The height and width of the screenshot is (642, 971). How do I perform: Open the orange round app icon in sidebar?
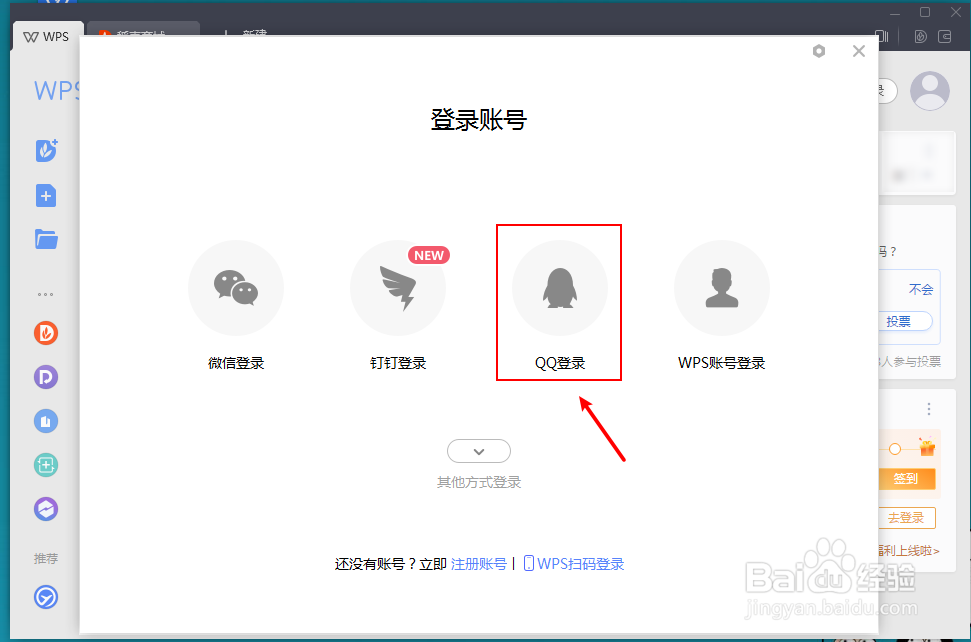pos(46,333)
